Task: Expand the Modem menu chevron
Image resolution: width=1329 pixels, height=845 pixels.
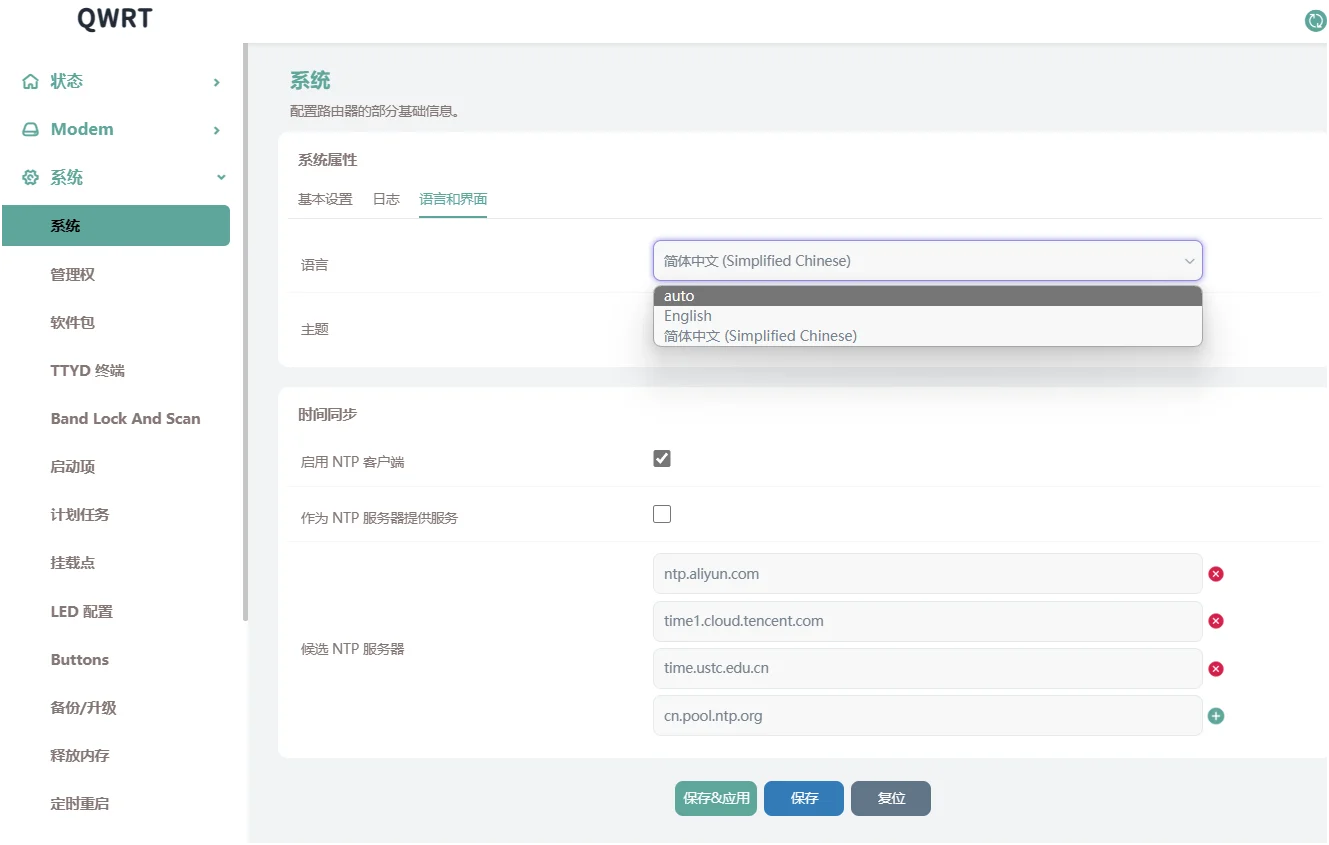Action: pyautogui.click(x=216, y=130)
